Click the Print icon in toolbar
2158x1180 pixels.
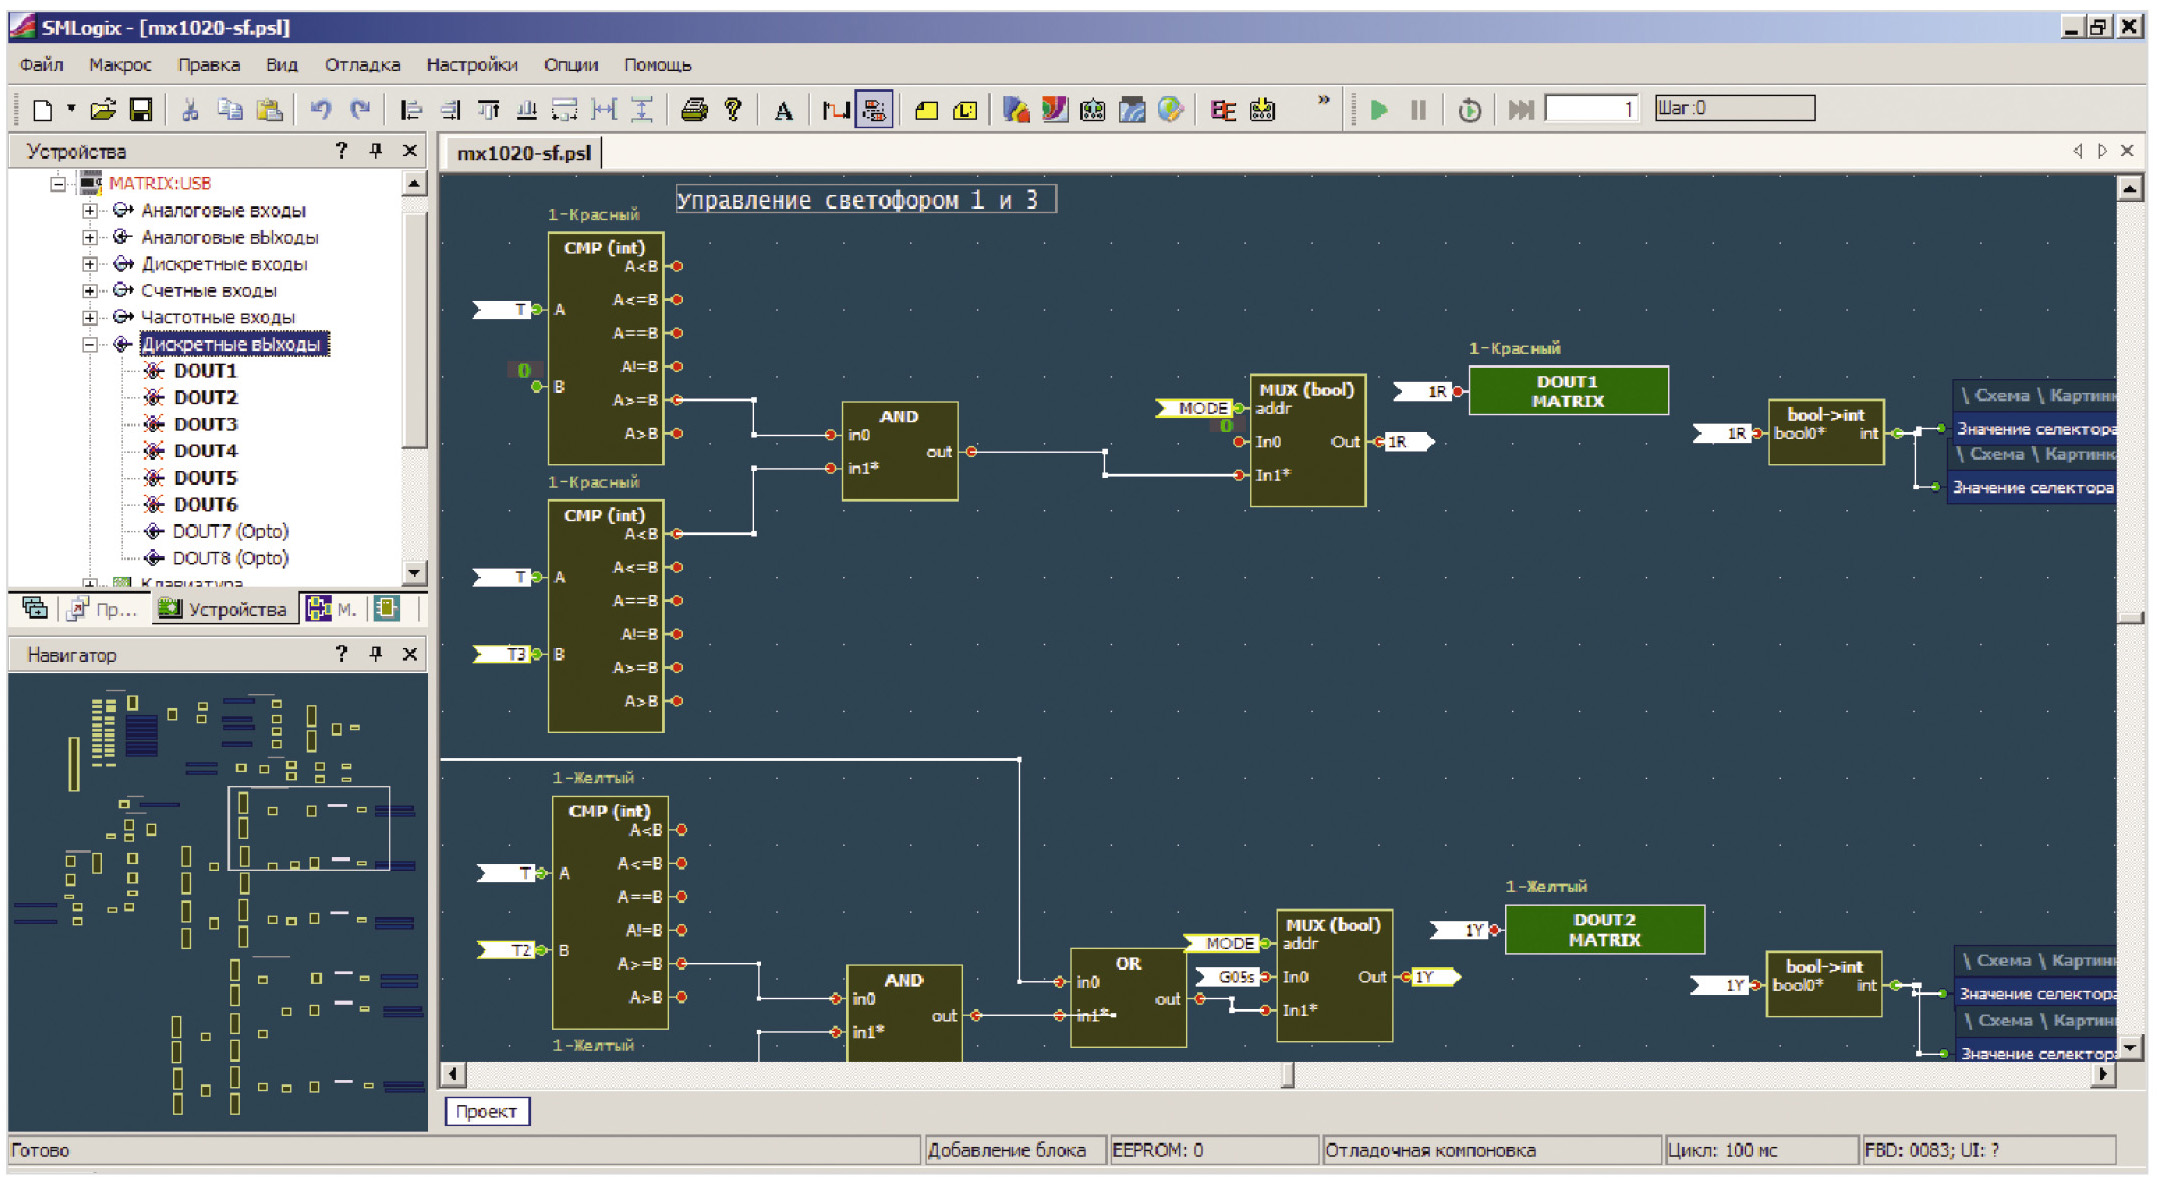pyautogui.click(x=694, y=110)
